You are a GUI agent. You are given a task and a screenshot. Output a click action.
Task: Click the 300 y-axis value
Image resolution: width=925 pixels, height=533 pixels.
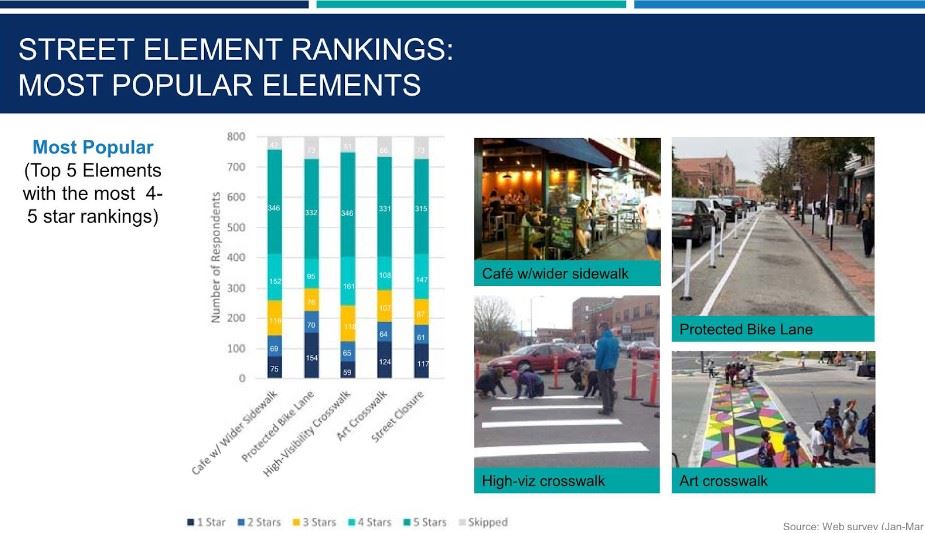point(236,288)
